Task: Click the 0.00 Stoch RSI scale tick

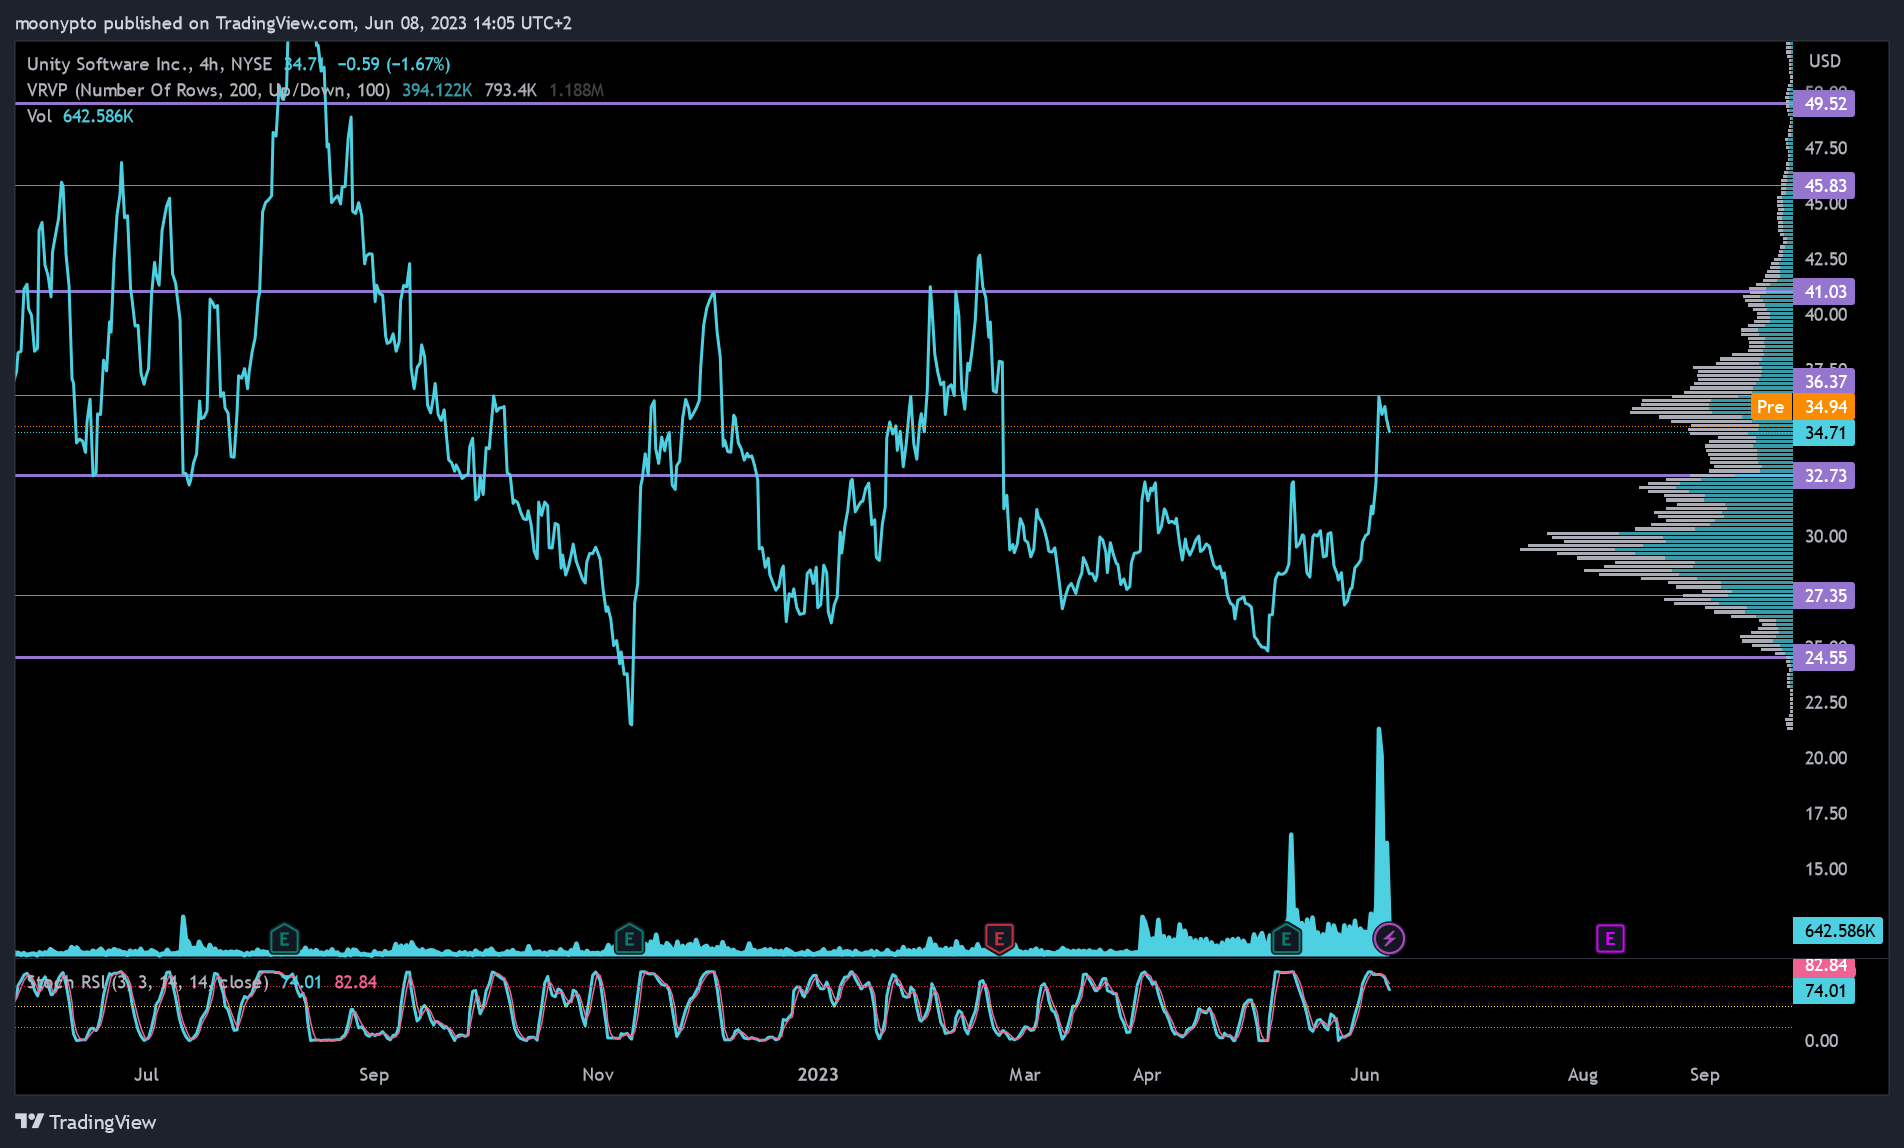Action: click(1821, 1041)
